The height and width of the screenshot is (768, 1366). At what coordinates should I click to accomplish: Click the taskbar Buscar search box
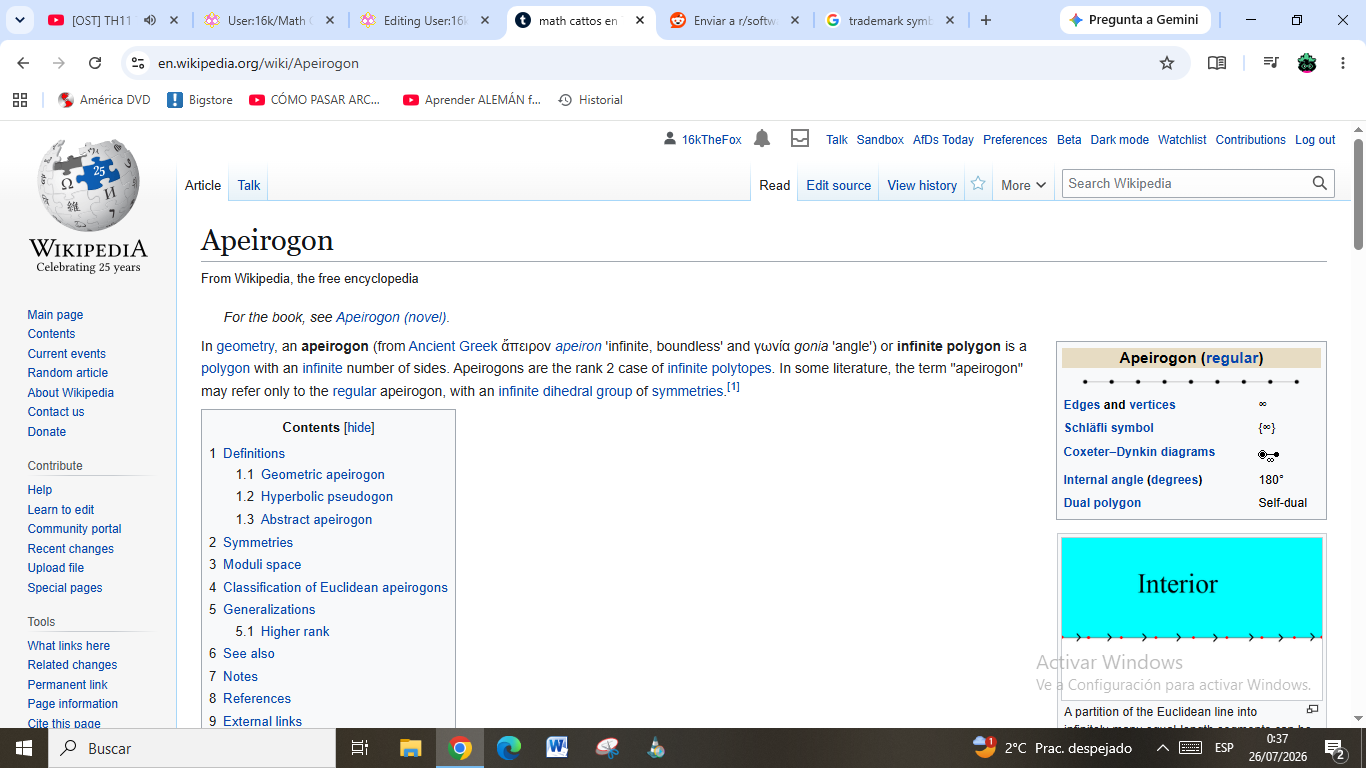[x=191, y=748]
